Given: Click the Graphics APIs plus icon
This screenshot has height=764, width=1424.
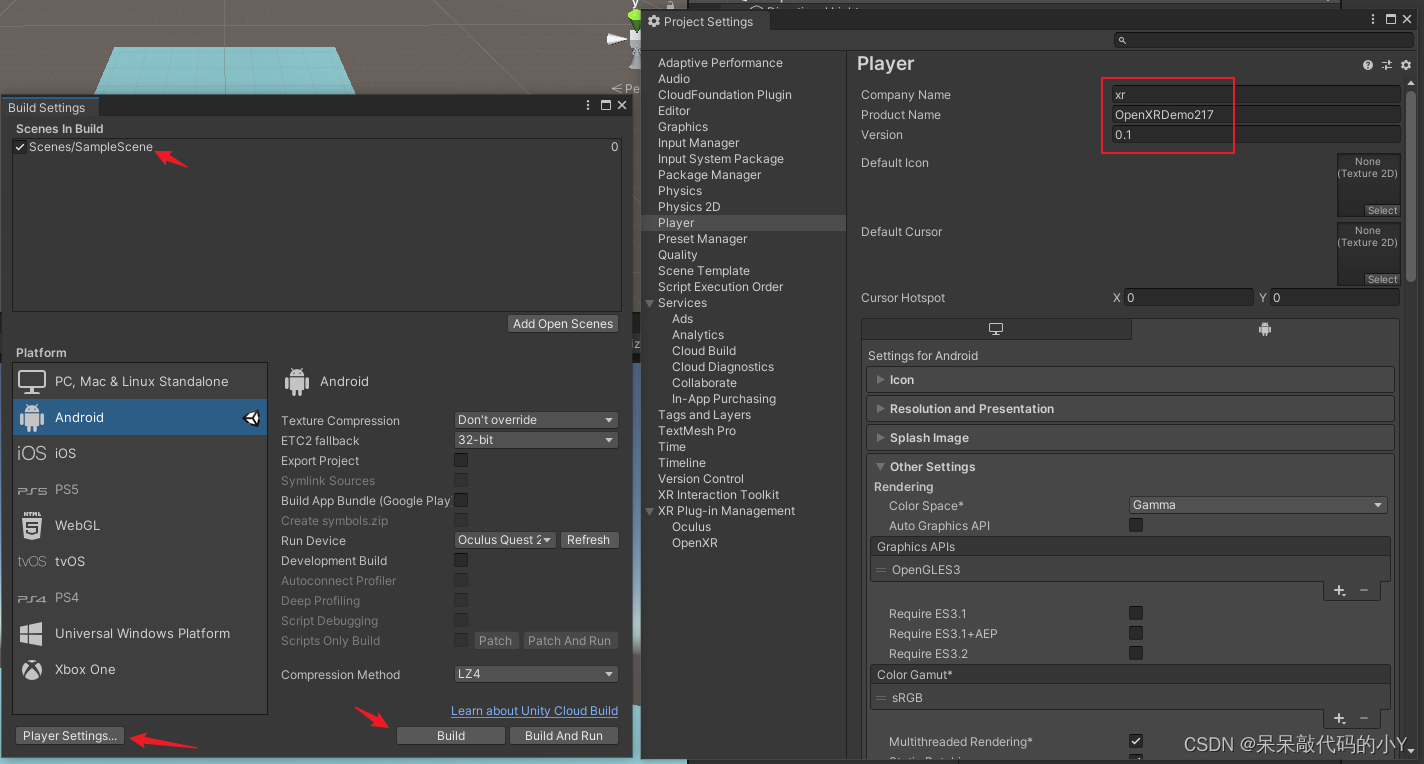Looking at the screenshot, I should coord(1339,591).
